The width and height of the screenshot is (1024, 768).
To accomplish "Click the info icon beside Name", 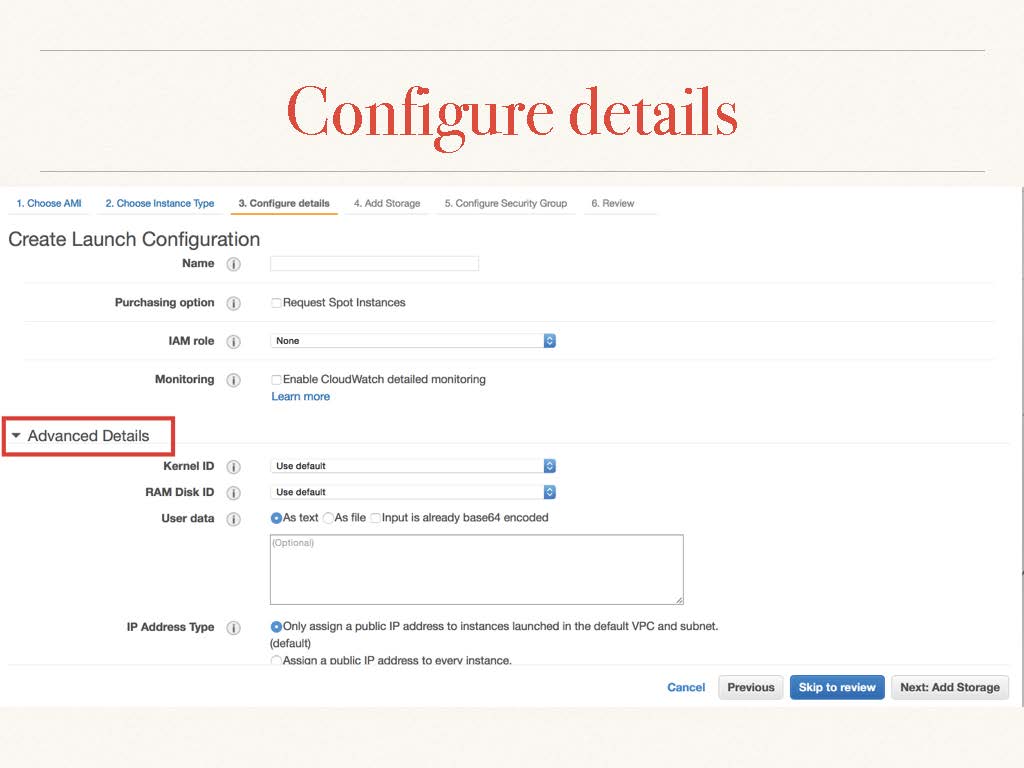I will click(233, 265).
